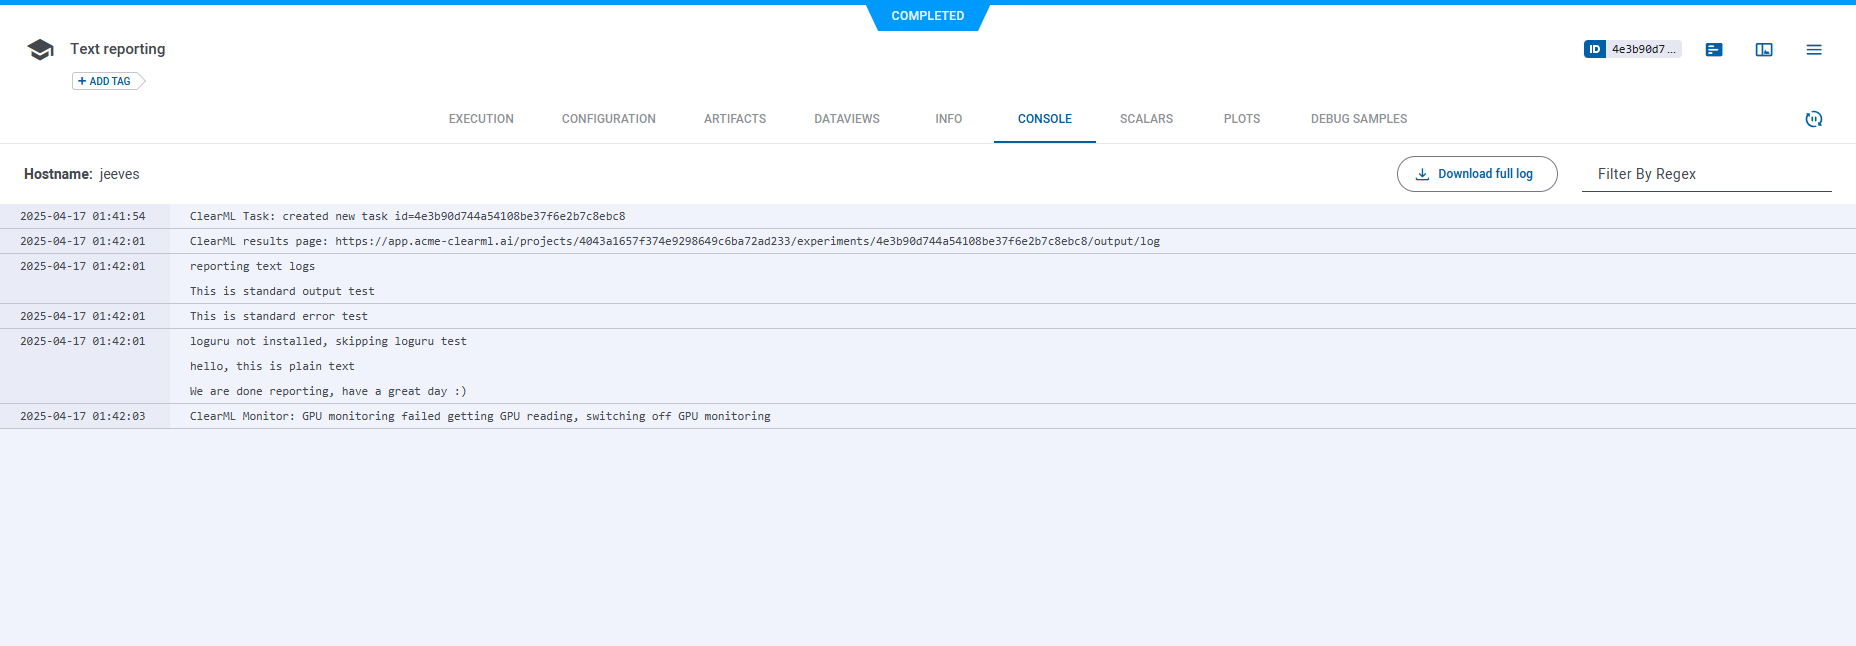Select the 'created new task' log line
Viewport: 1856px width, 646px height.
[408, 216]
